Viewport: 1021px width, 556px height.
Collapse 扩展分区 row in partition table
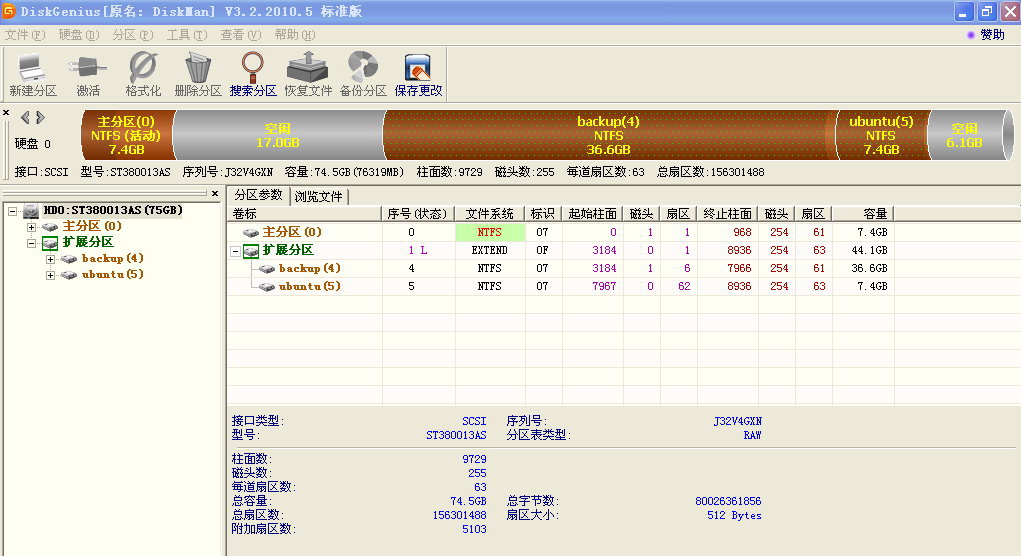tap(236, 251)
